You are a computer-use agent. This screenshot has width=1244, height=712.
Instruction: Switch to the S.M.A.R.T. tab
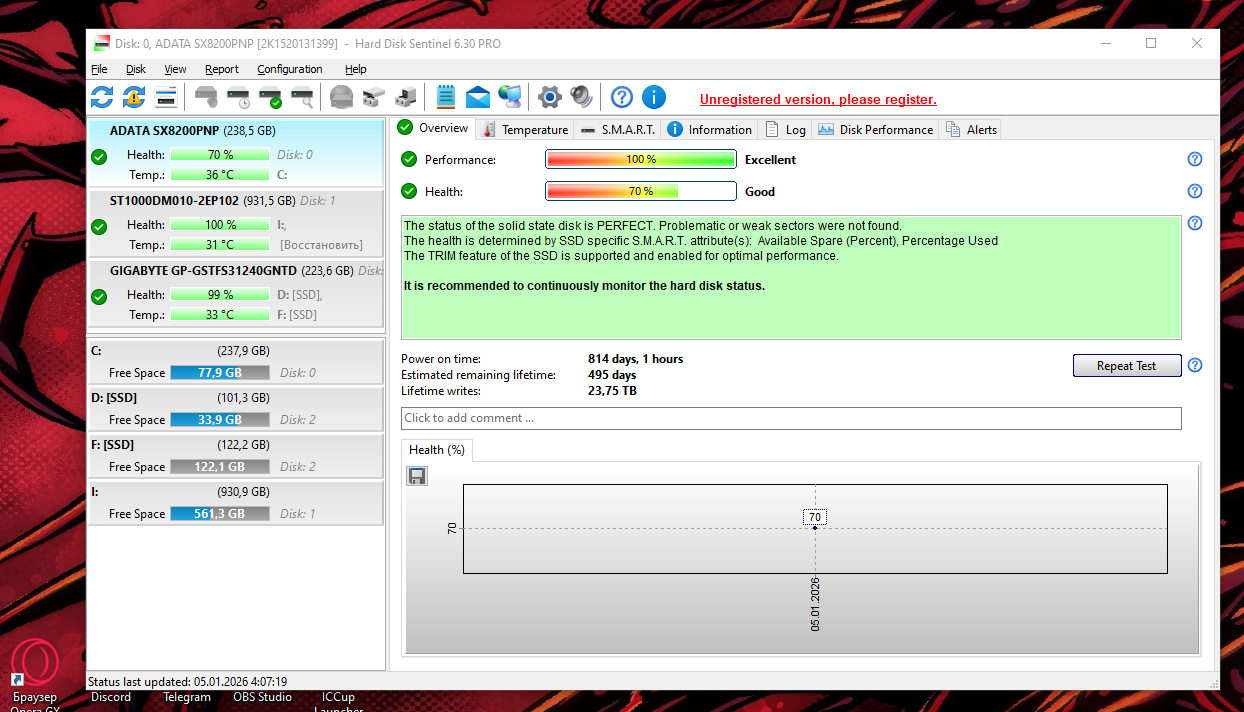coord(618,129)
